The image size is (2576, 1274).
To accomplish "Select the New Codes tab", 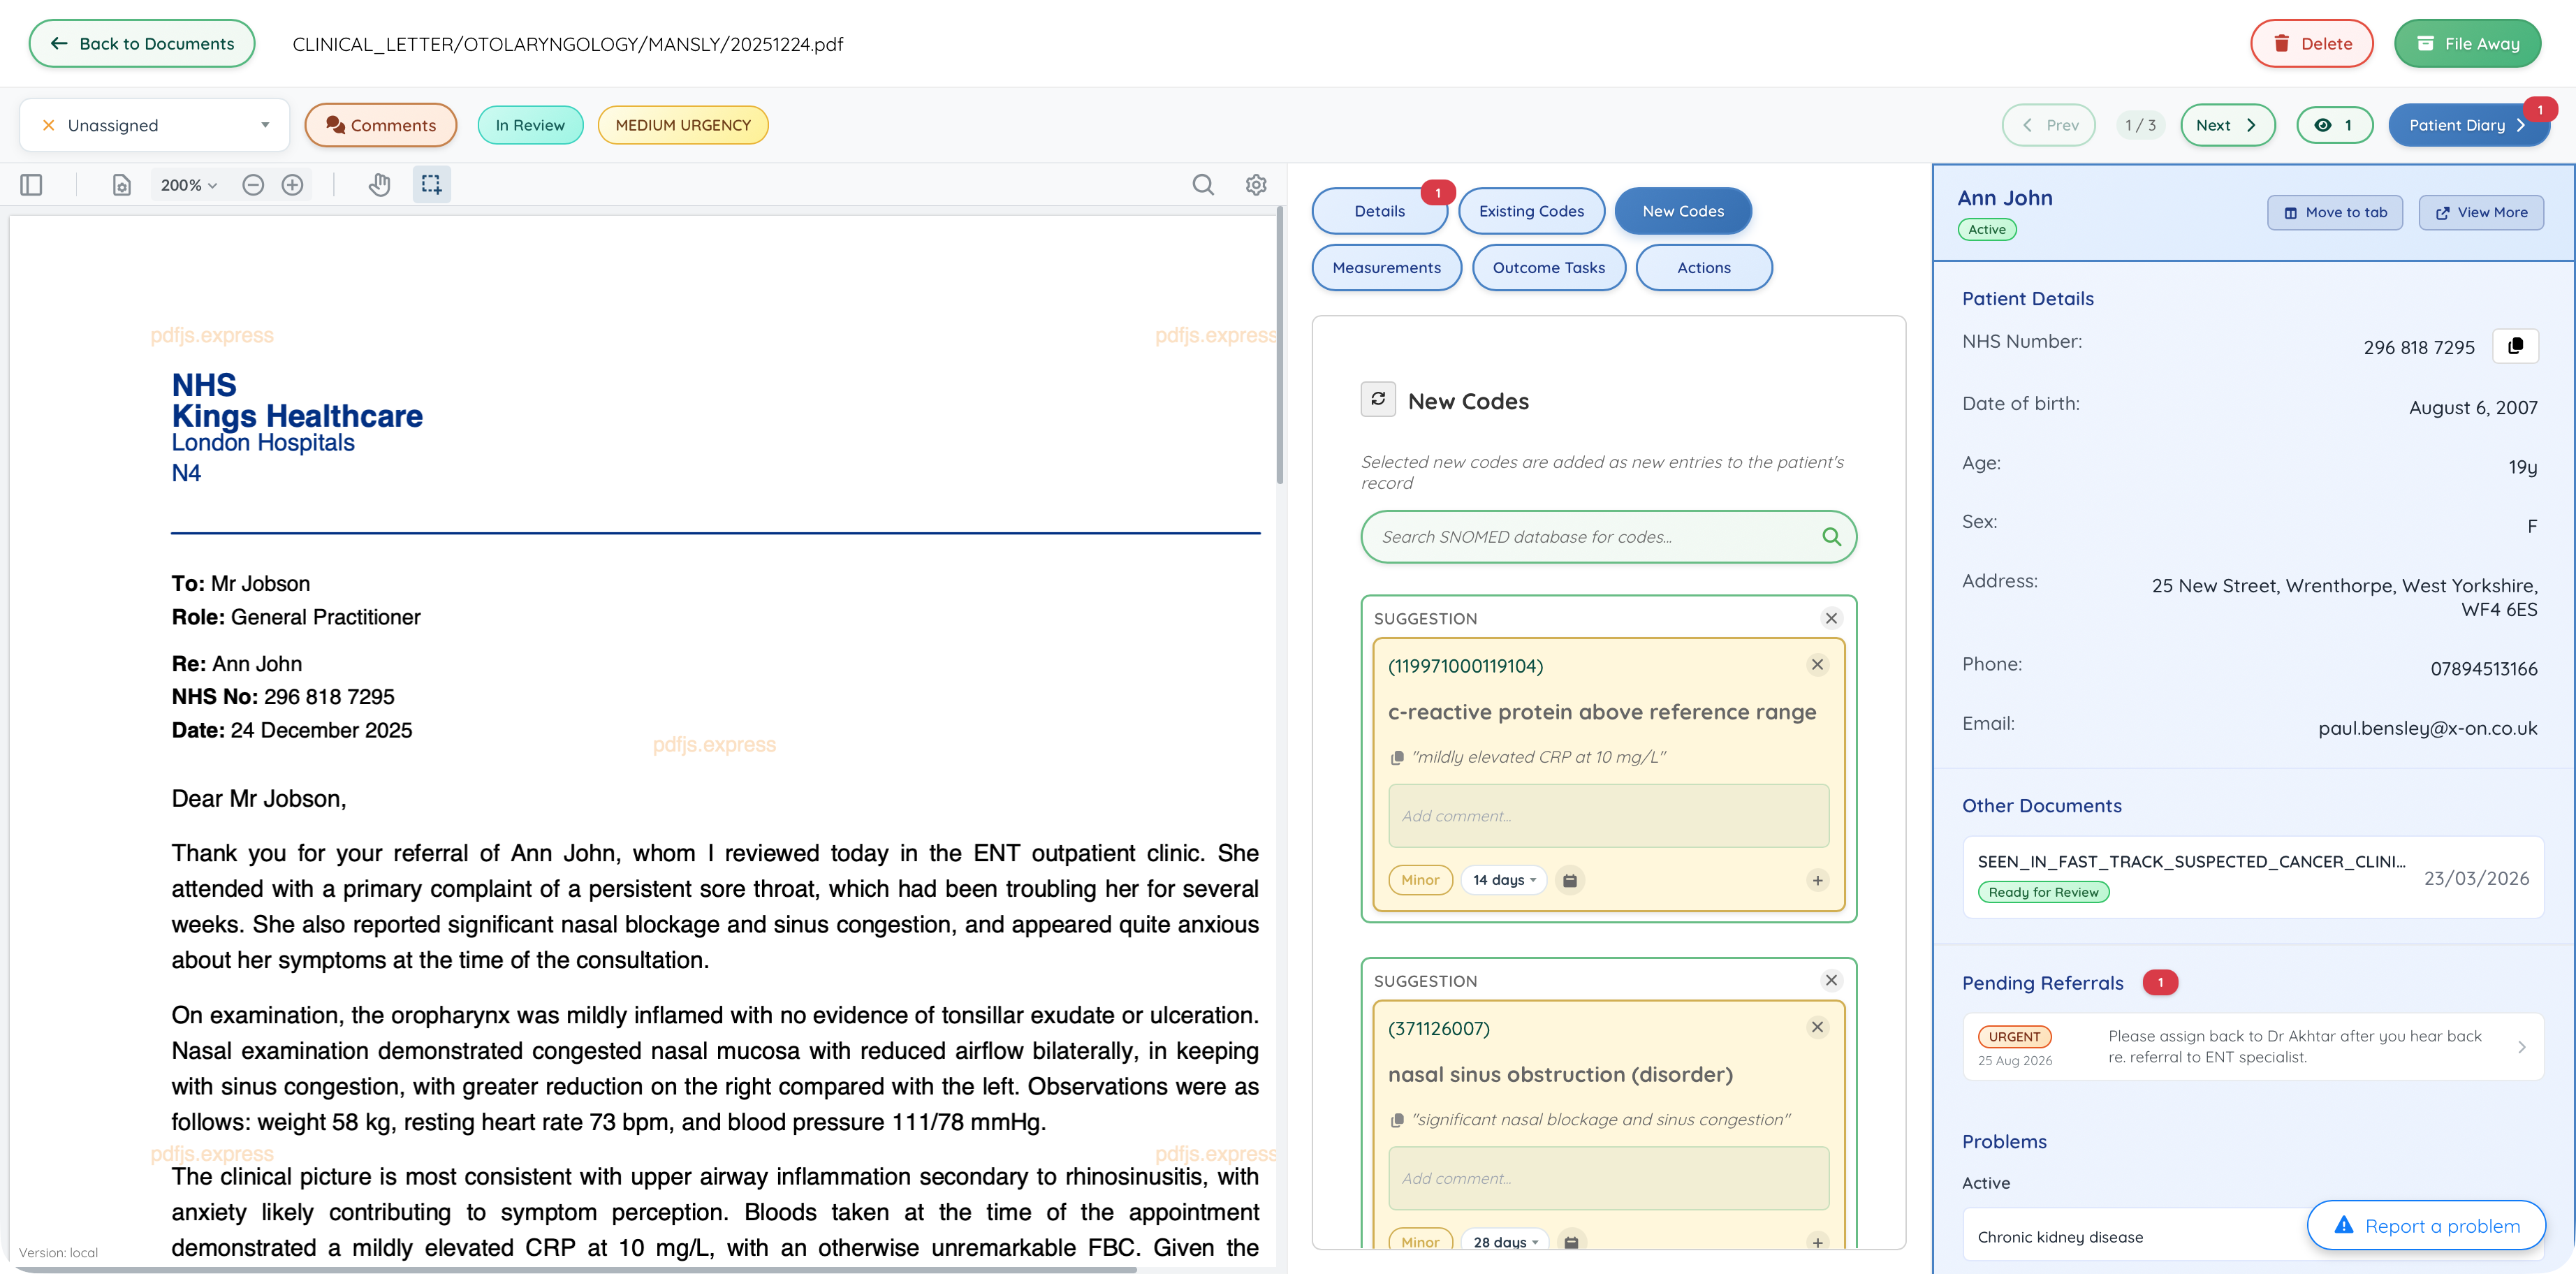I will click(1683, 211).
